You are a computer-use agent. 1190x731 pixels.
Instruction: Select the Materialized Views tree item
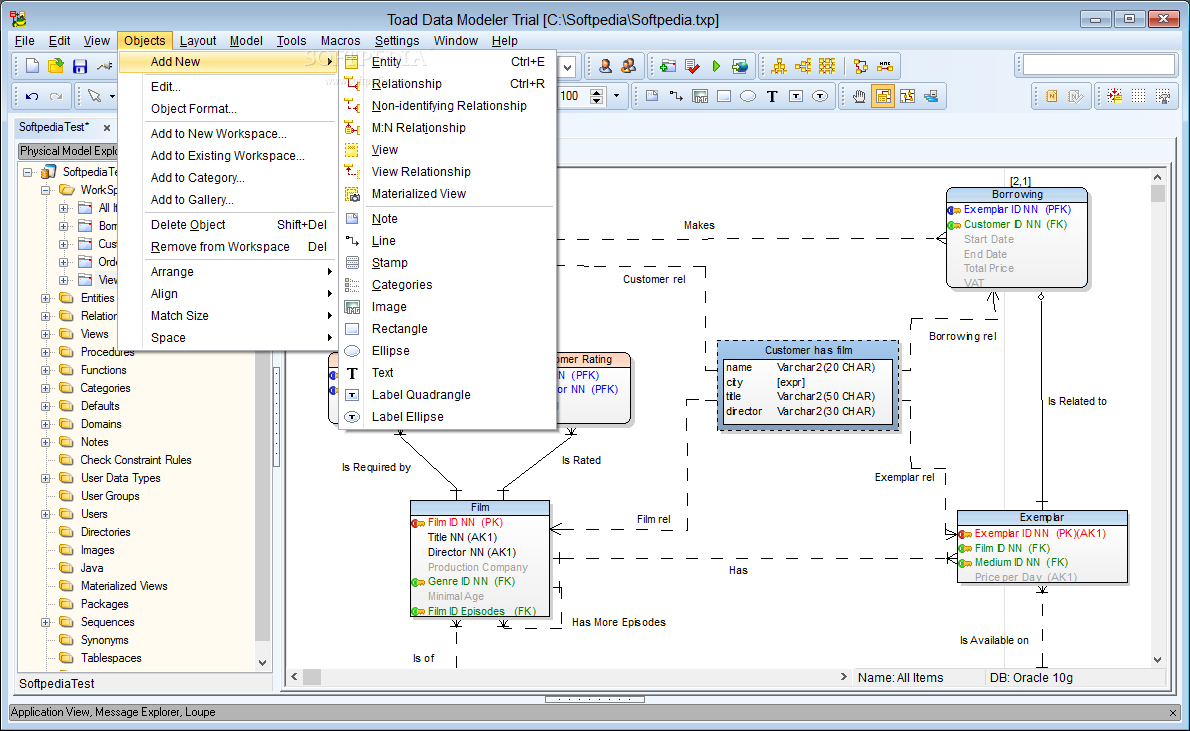click(x=124, y=586)
